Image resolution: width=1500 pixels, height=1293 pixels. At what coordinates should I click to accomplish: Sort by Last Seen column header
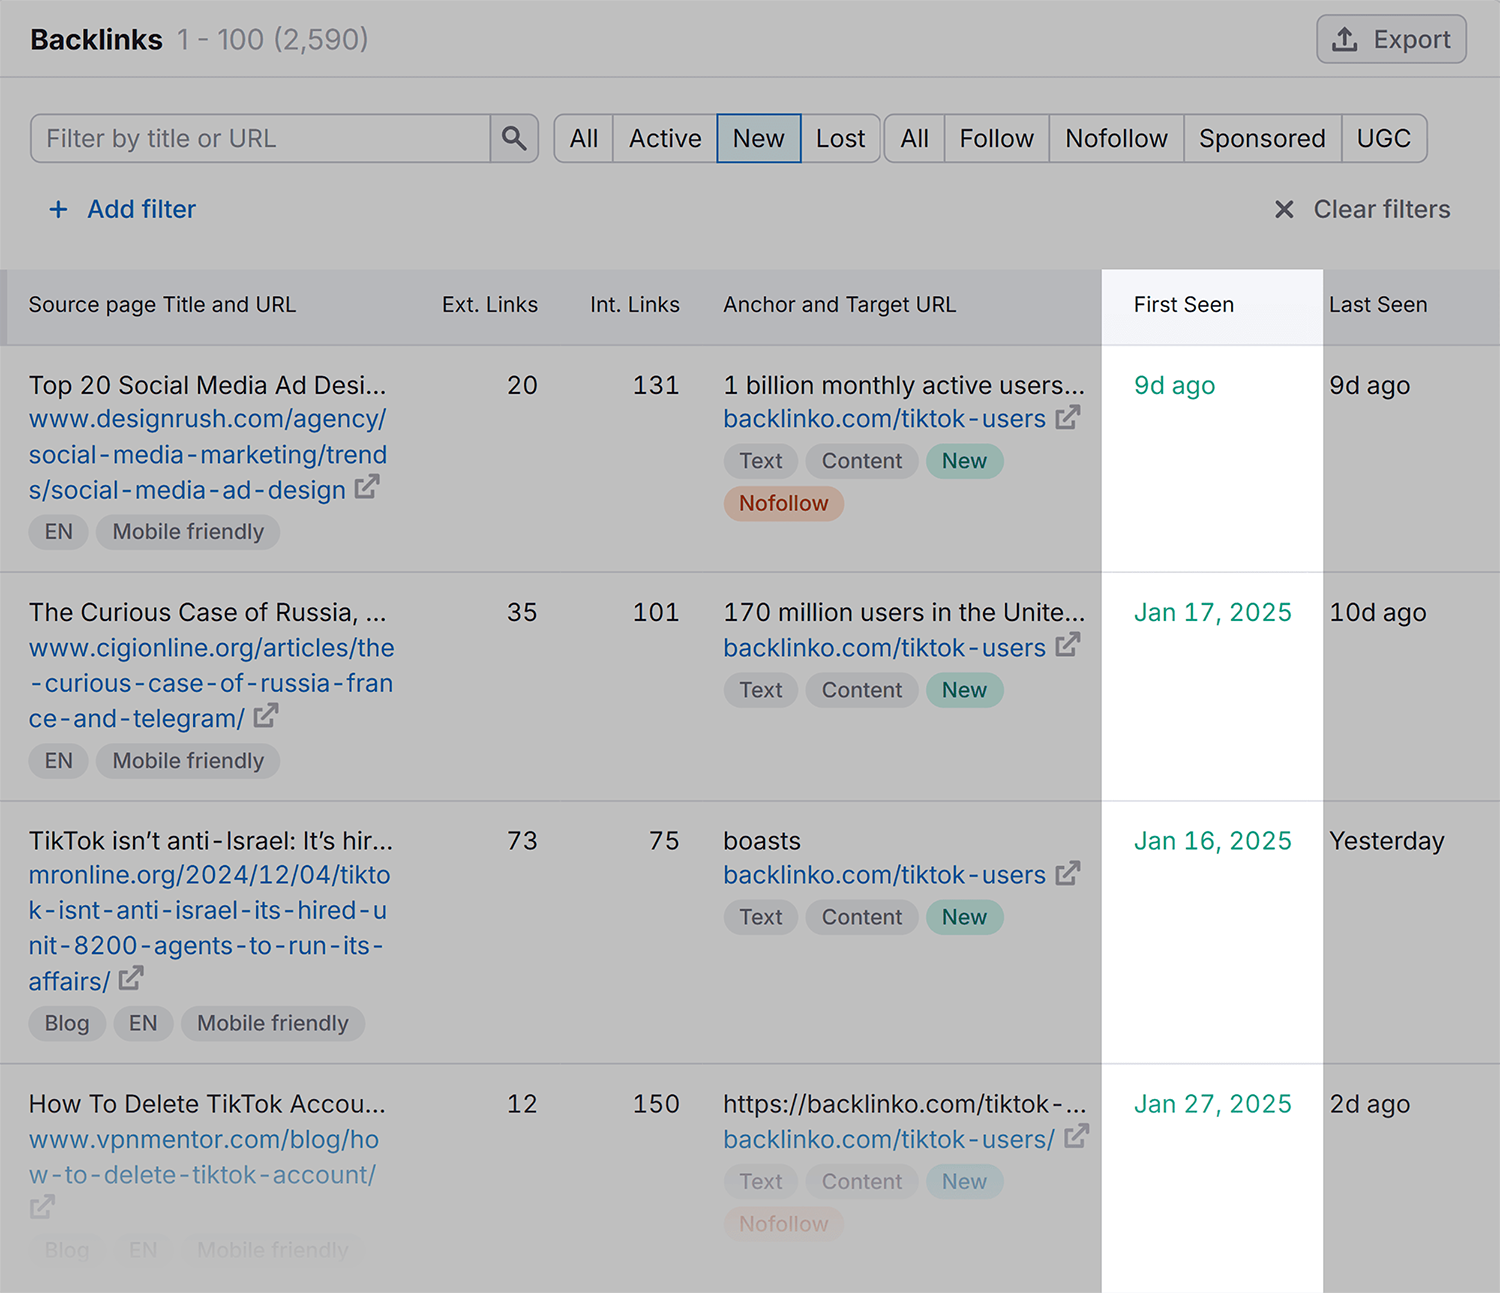(x=1378, y=305)
